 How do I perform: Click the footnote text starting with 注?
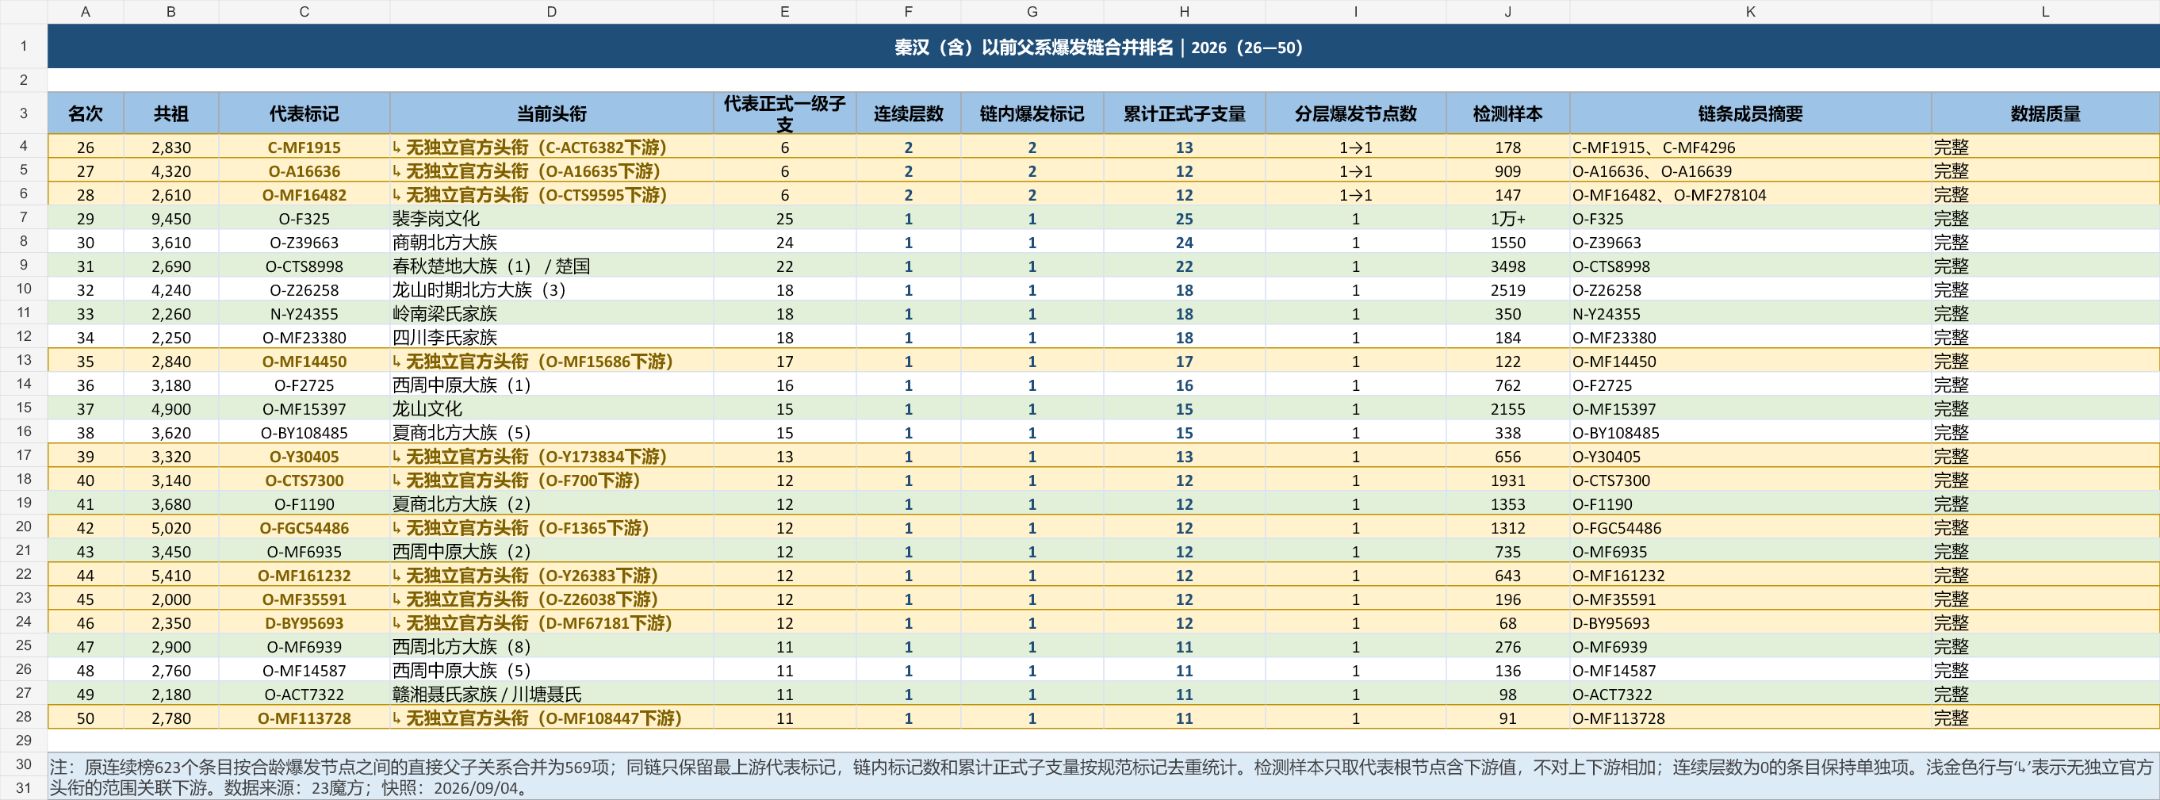click(1103, 777)
